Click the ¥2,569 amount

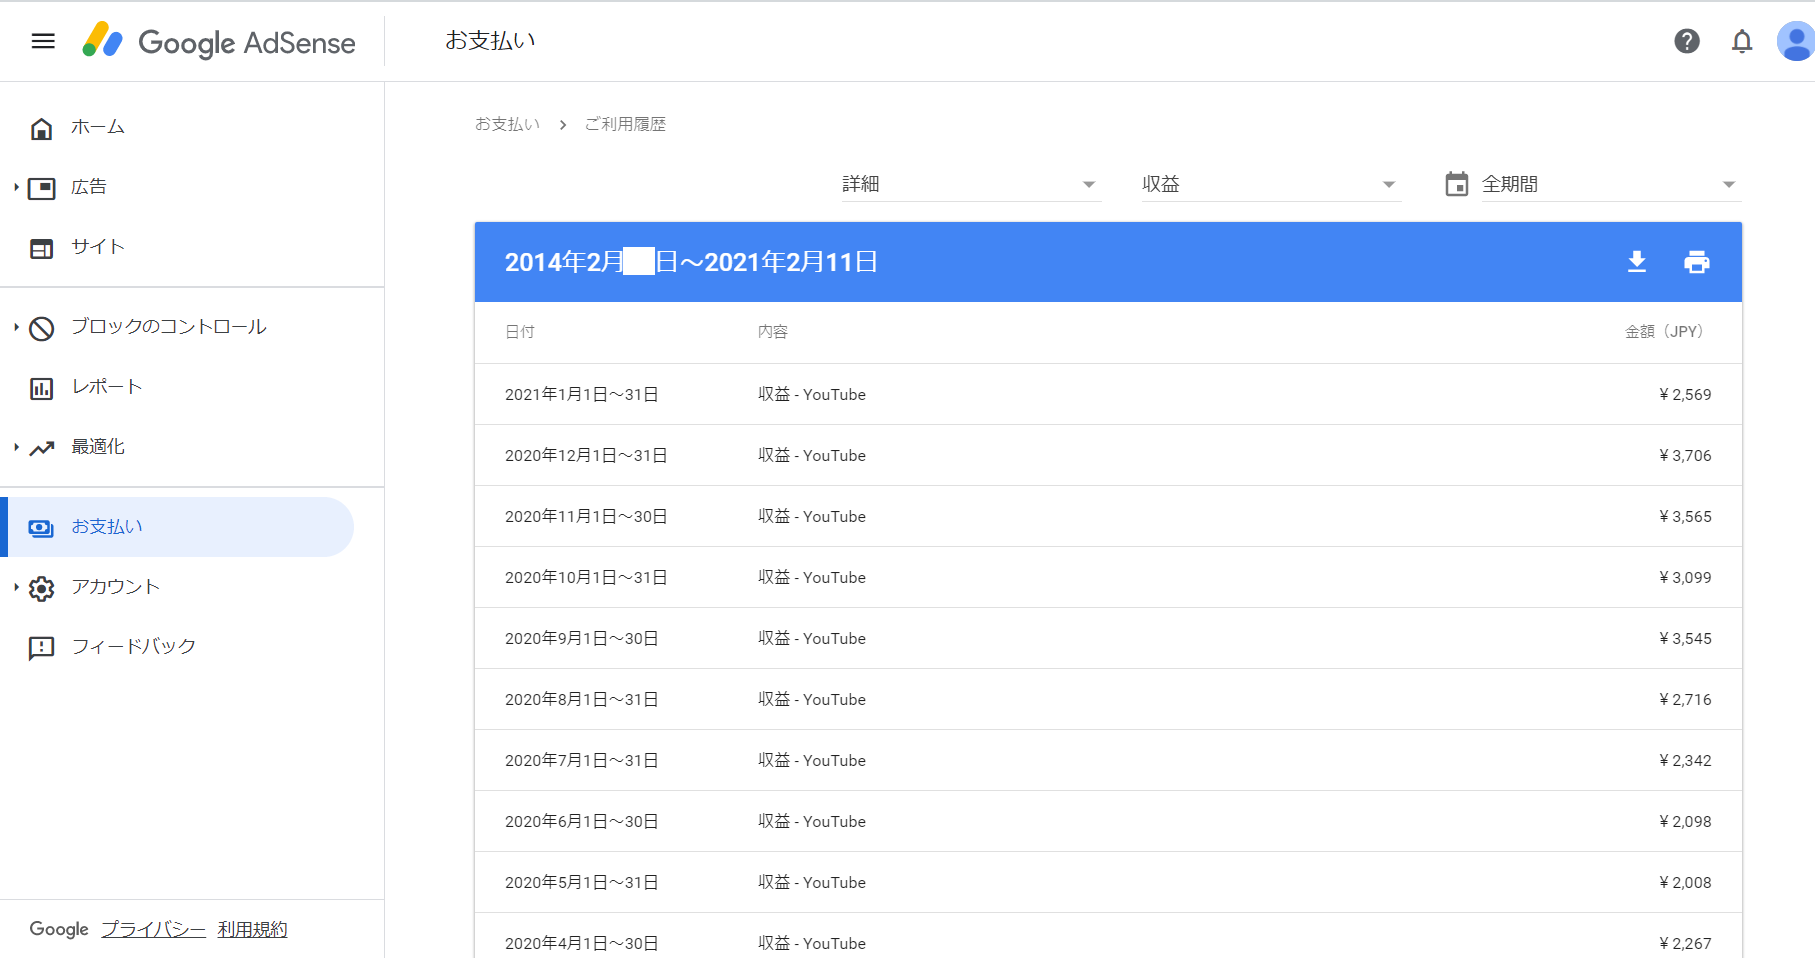(x=1685, y=395)
